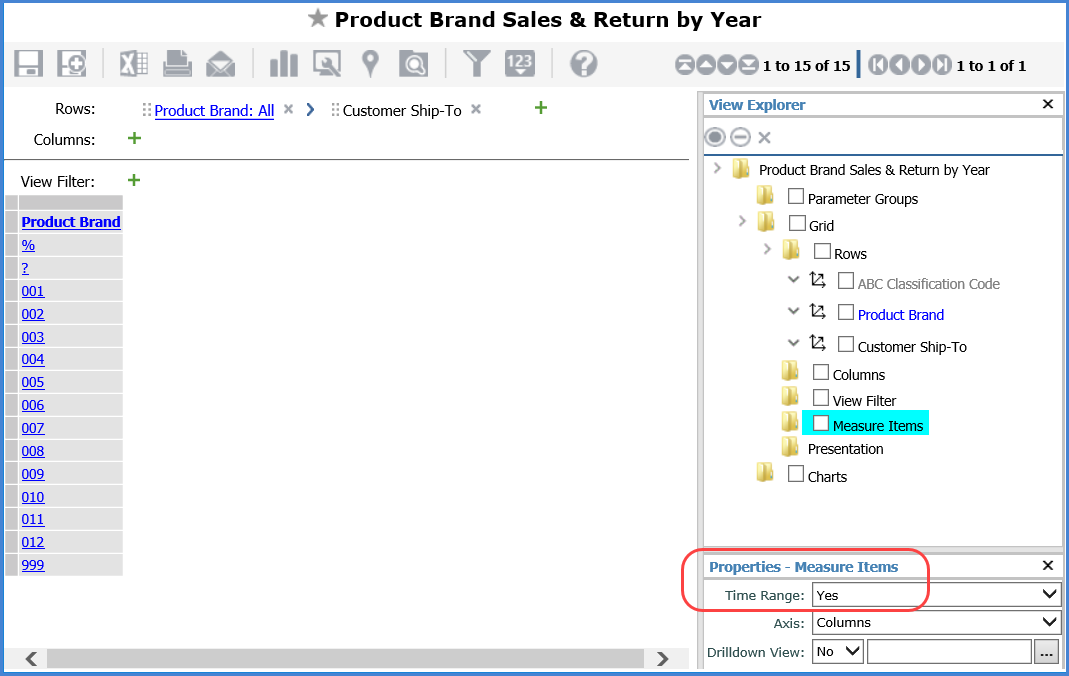1069x676 pixels.
Task: Open product brand 005 link
Action: pyautogui.click(x=33, y=382)
